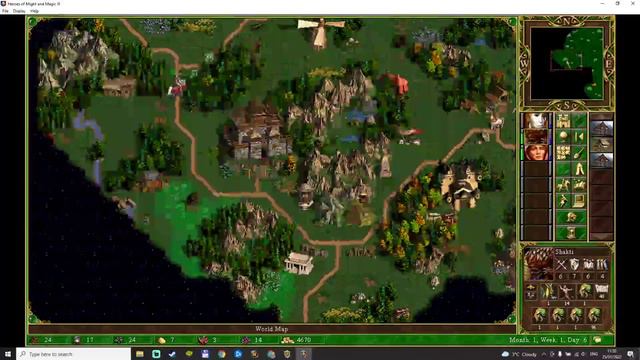This screenshot has width=640, height=360.
Task: Click the shield Defense skill icon
Action: click(574, 264)
